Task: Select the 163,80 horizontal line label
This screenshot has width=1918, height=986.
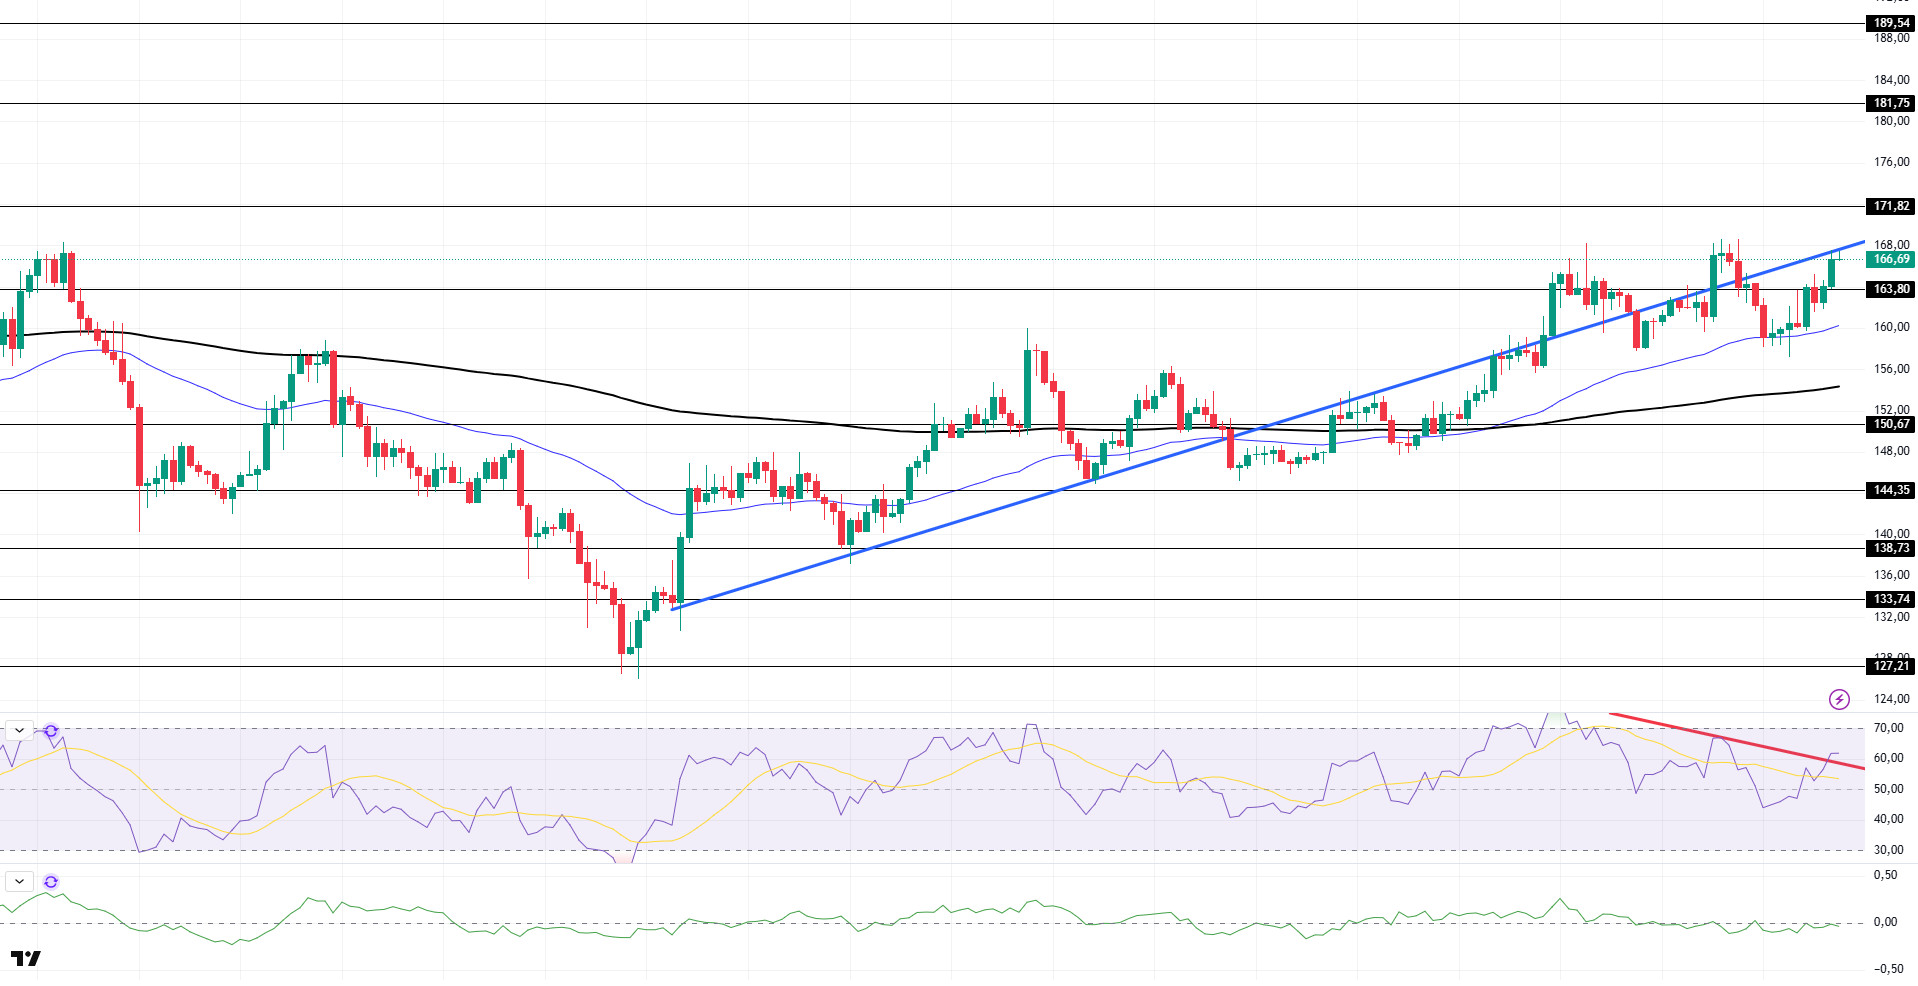Action: [1891, 289]
